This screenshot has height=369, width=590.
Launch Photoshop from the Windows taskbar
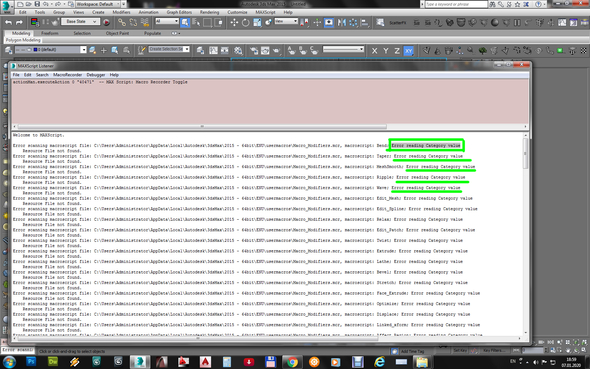(x=31, y=362)
